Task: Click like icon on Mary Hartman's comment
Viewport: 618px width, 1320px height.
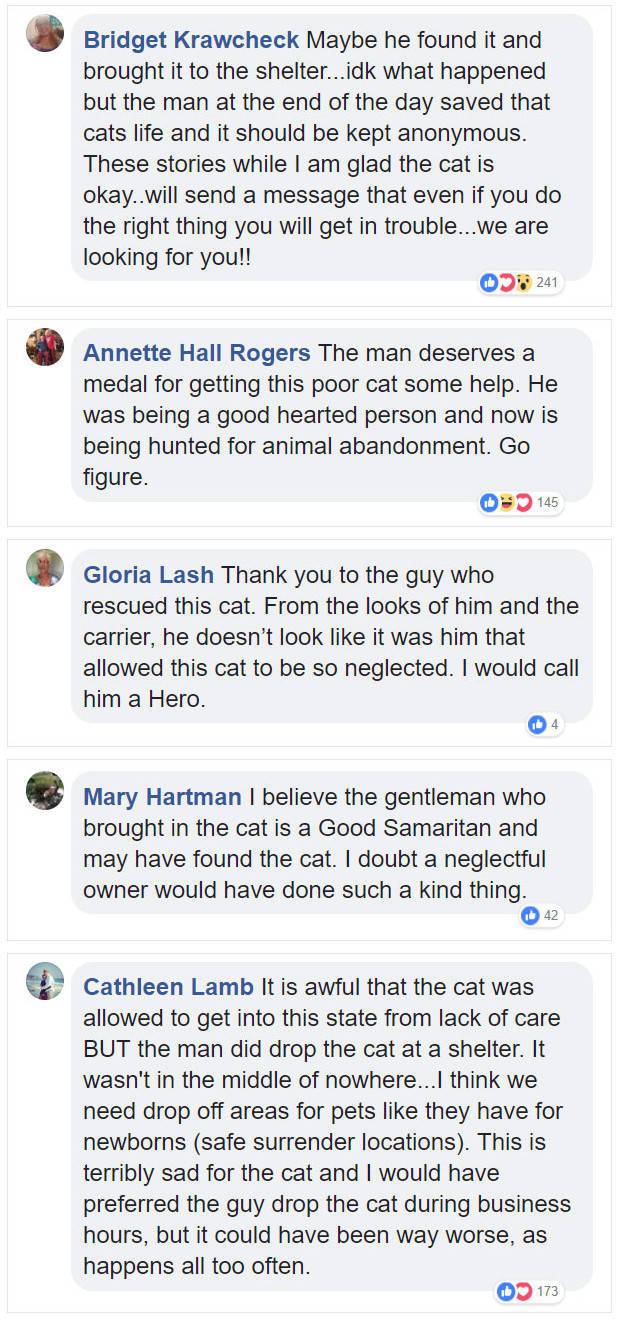Action: click(531, 915)
